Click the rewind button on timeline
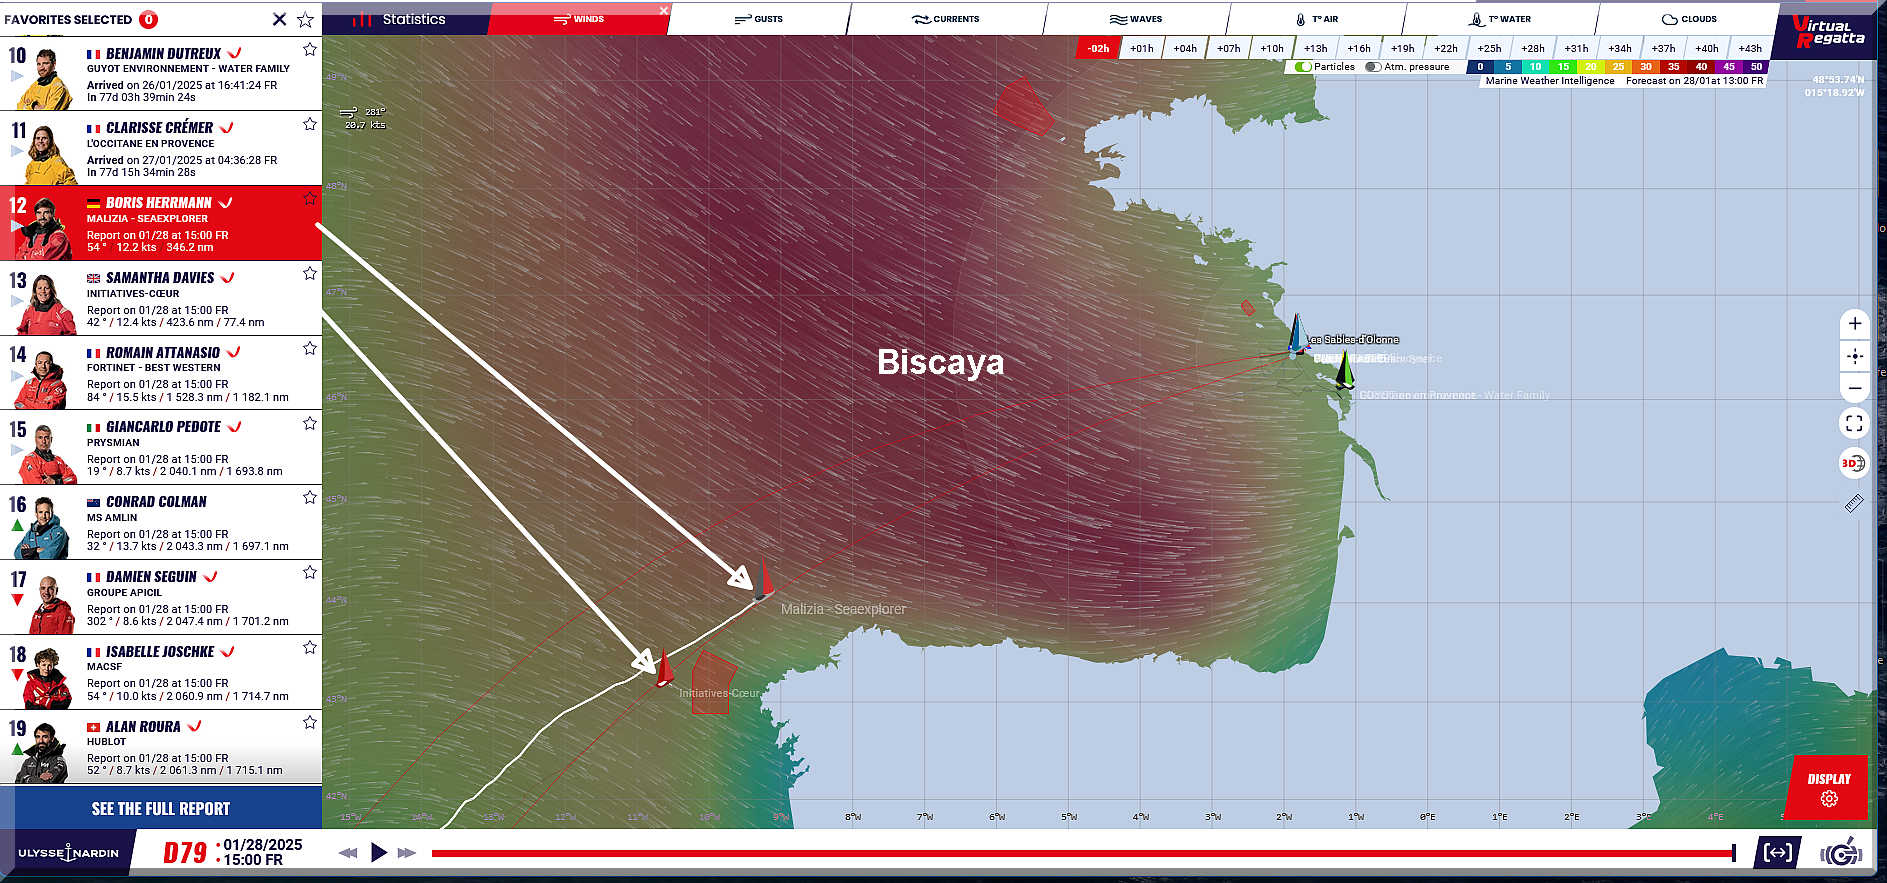 coord(348,853)
